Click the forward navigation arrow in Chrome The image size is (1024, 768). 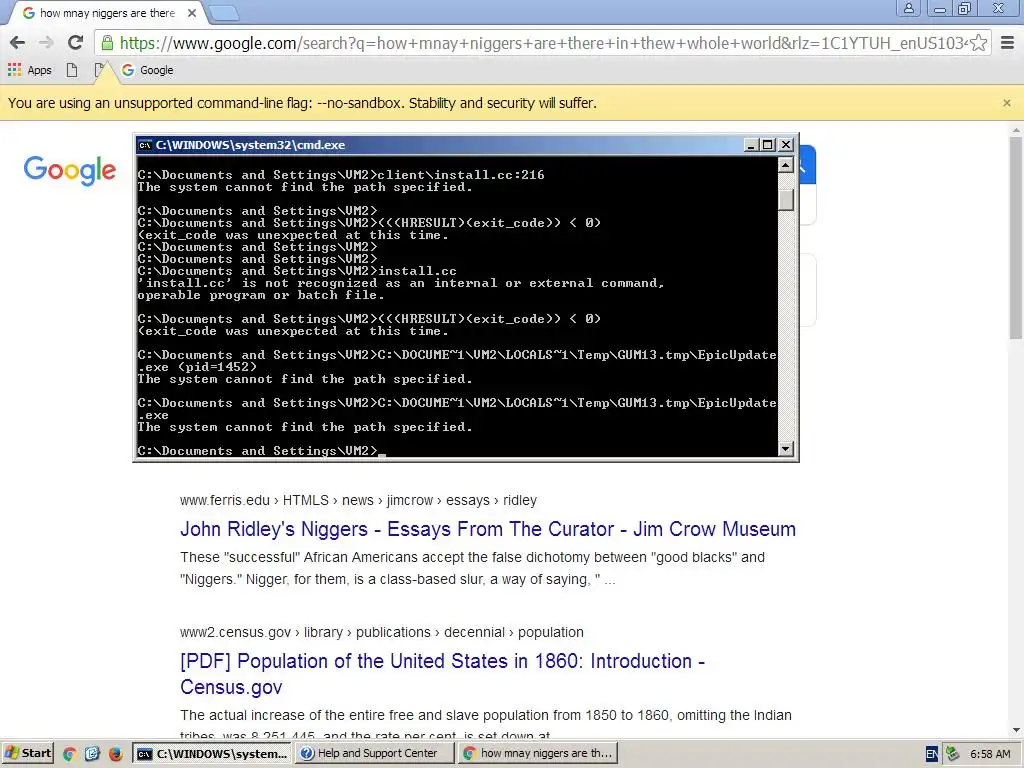point(46,43)
